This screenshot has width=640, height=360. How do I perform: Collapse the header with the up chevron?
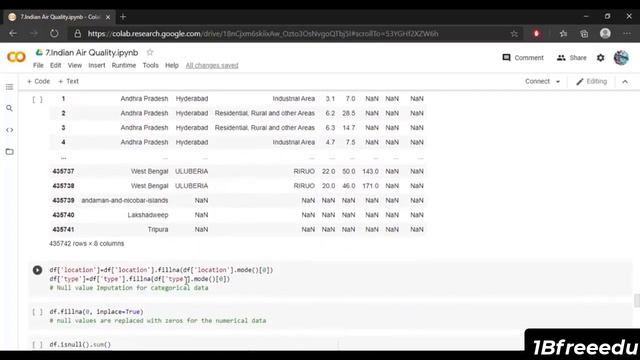(x=625, y=82)
